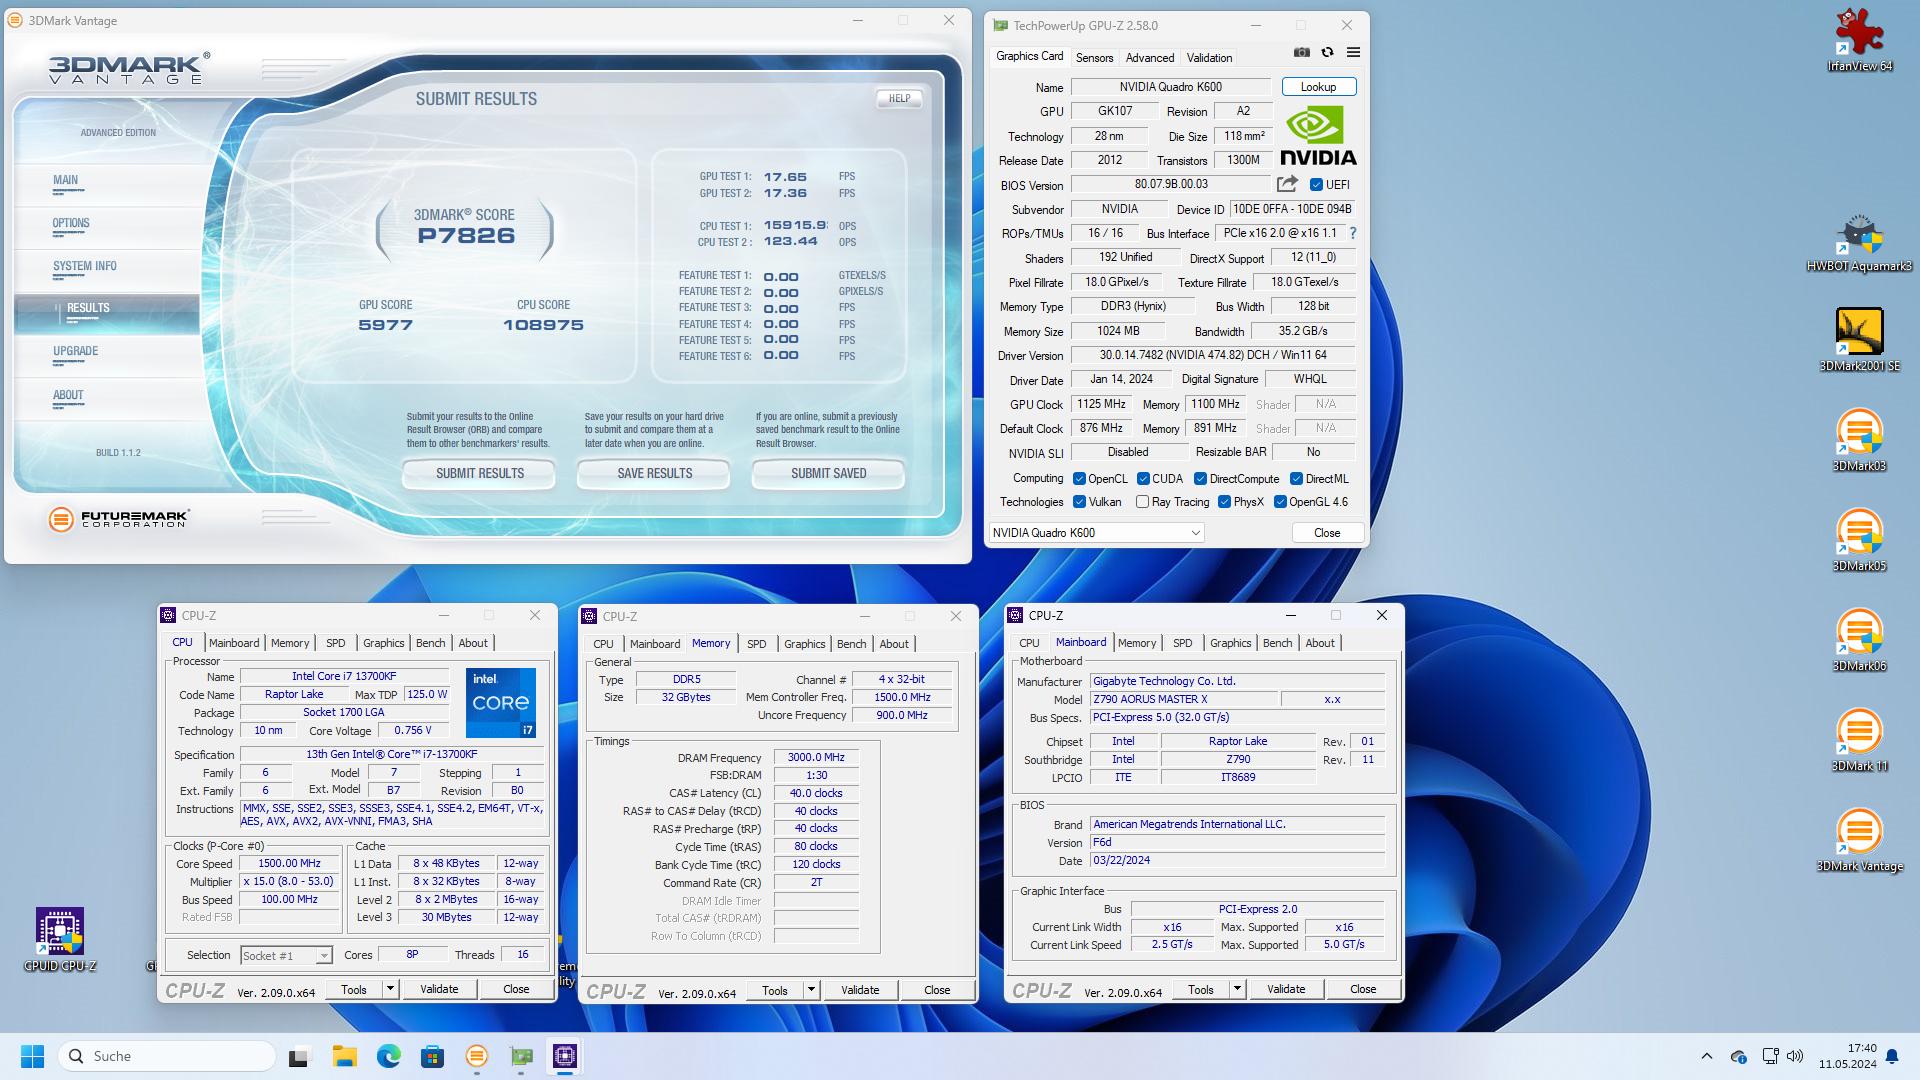Open the Windows Start menu
This screenshot has height=1080, width=1920.
(x=32, y=1056)
